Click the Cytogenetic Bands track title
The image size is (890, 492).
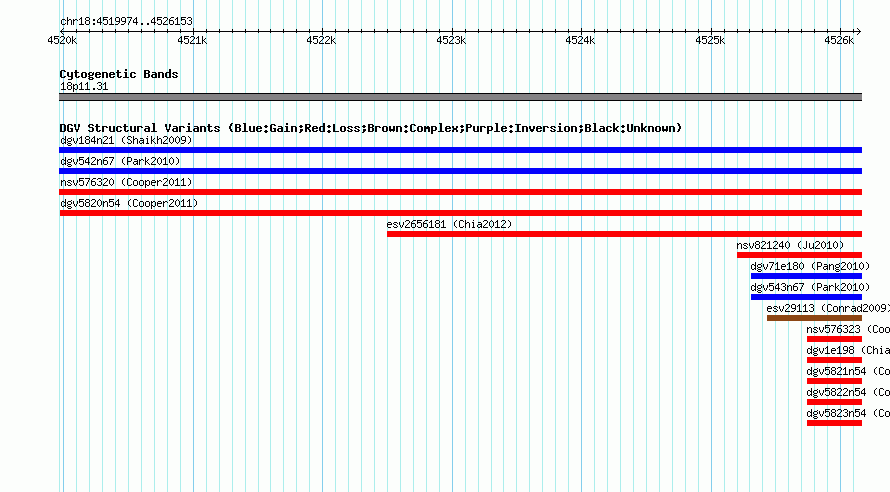119,74
